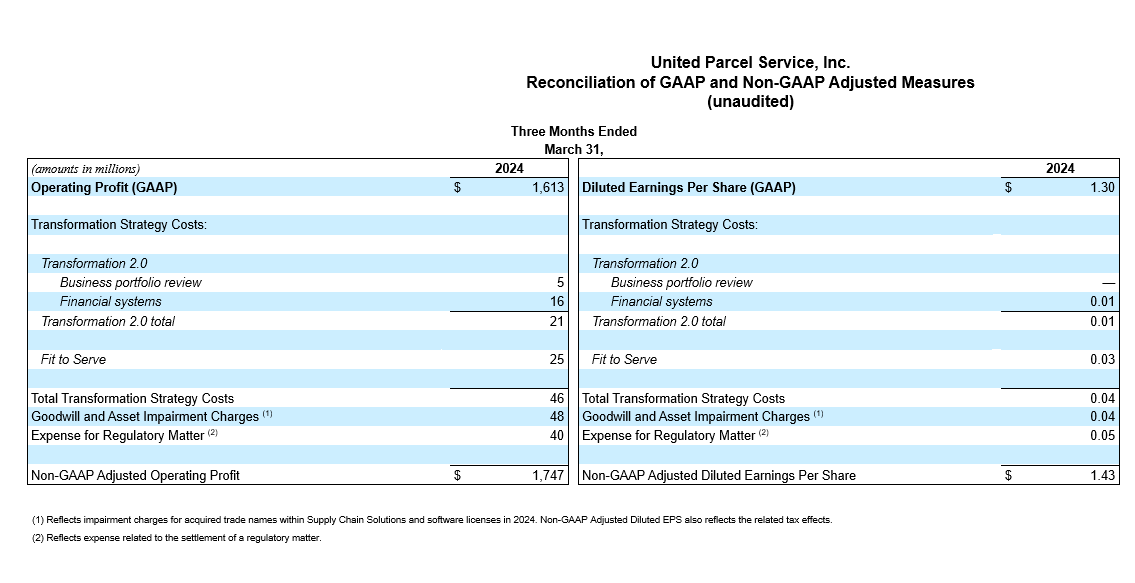Click the "March 31," date header
The height and width of the screenshot is (583, 1135).
[573, 149]
